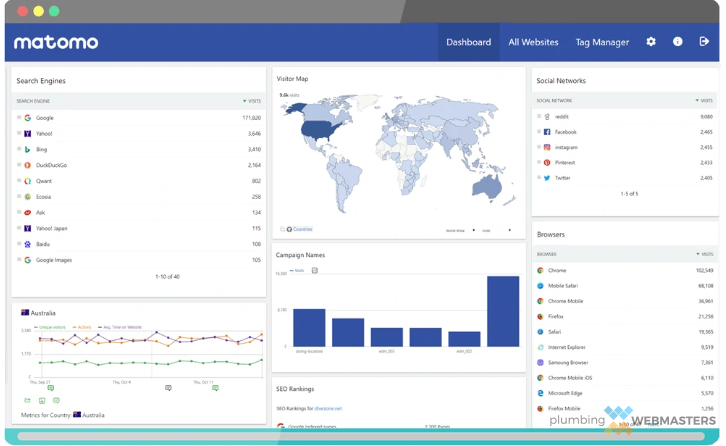Click the Countries link under Visitor Map

click(x=302, y=229)
